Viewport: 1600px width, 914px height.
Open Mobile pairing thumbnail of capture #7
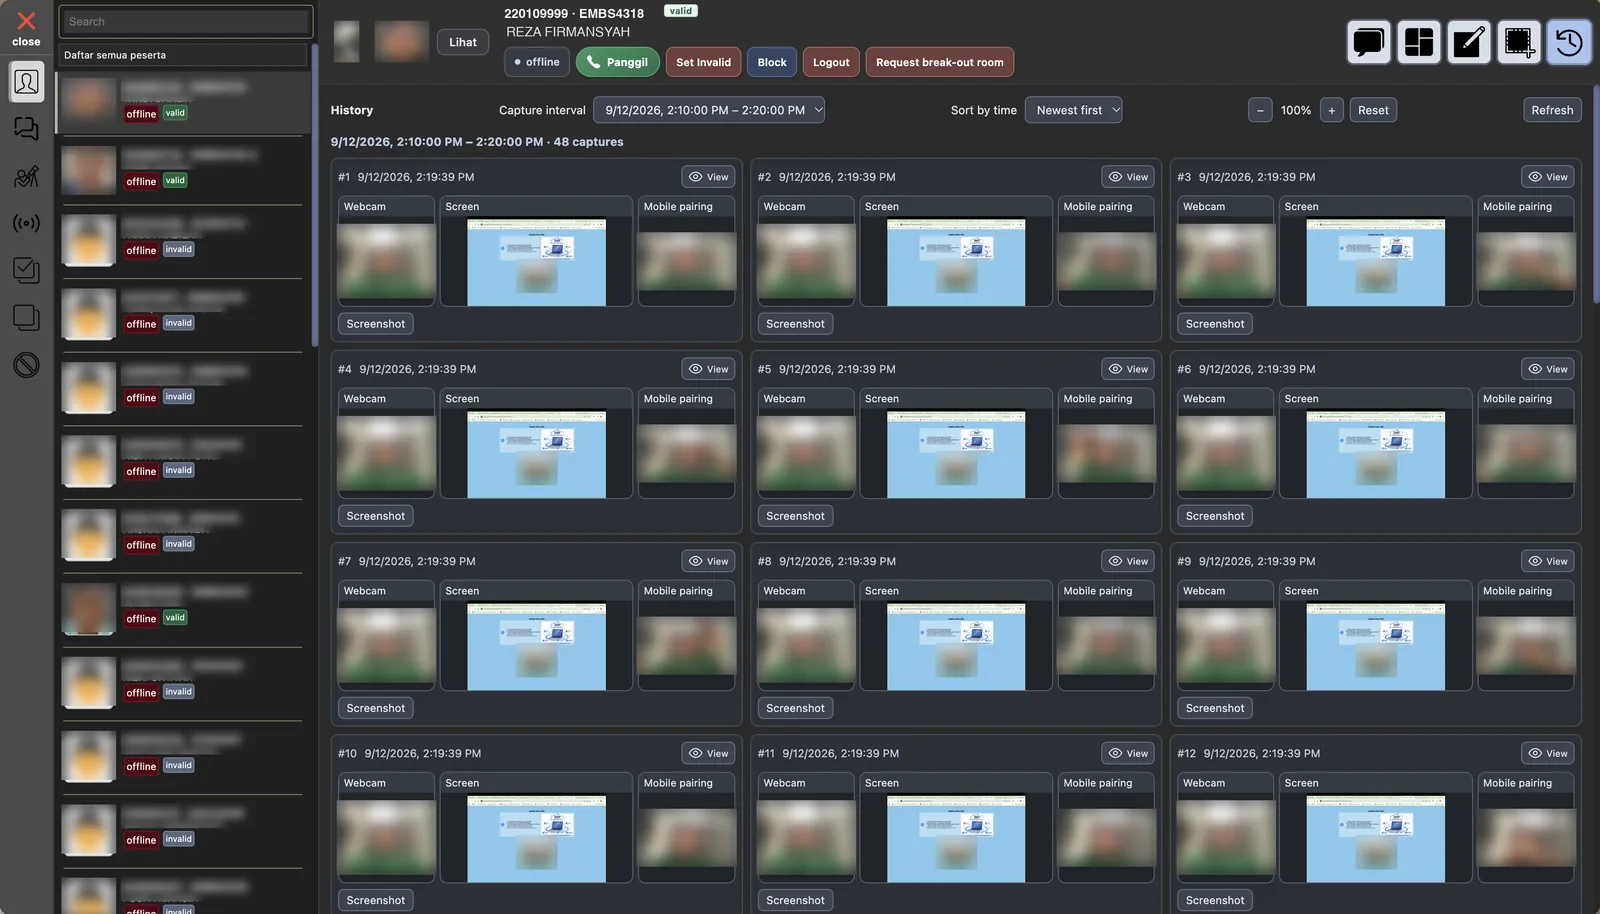tap(687, 645)
